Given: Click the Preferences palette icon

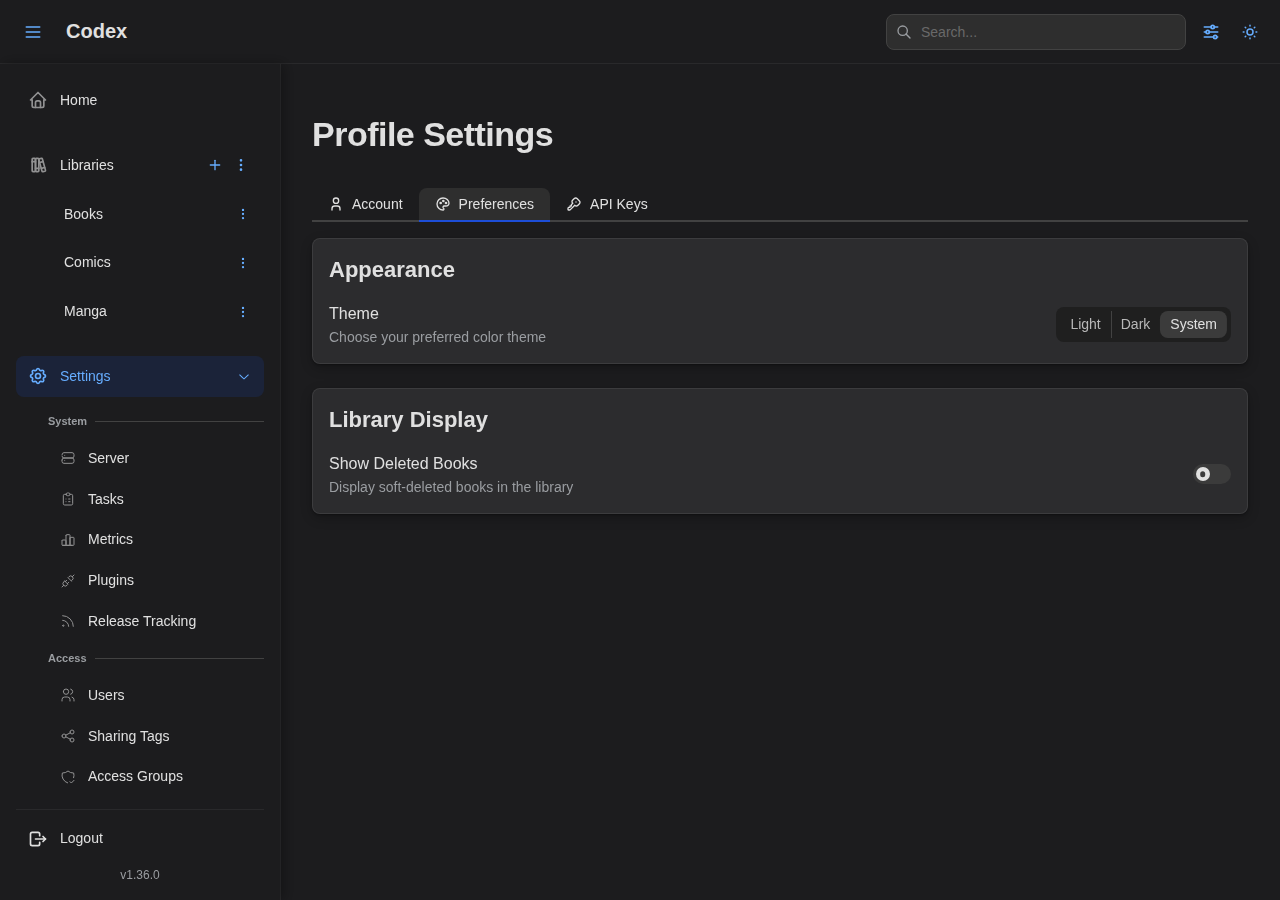Looking at the screenshot, I should [443, 204].
